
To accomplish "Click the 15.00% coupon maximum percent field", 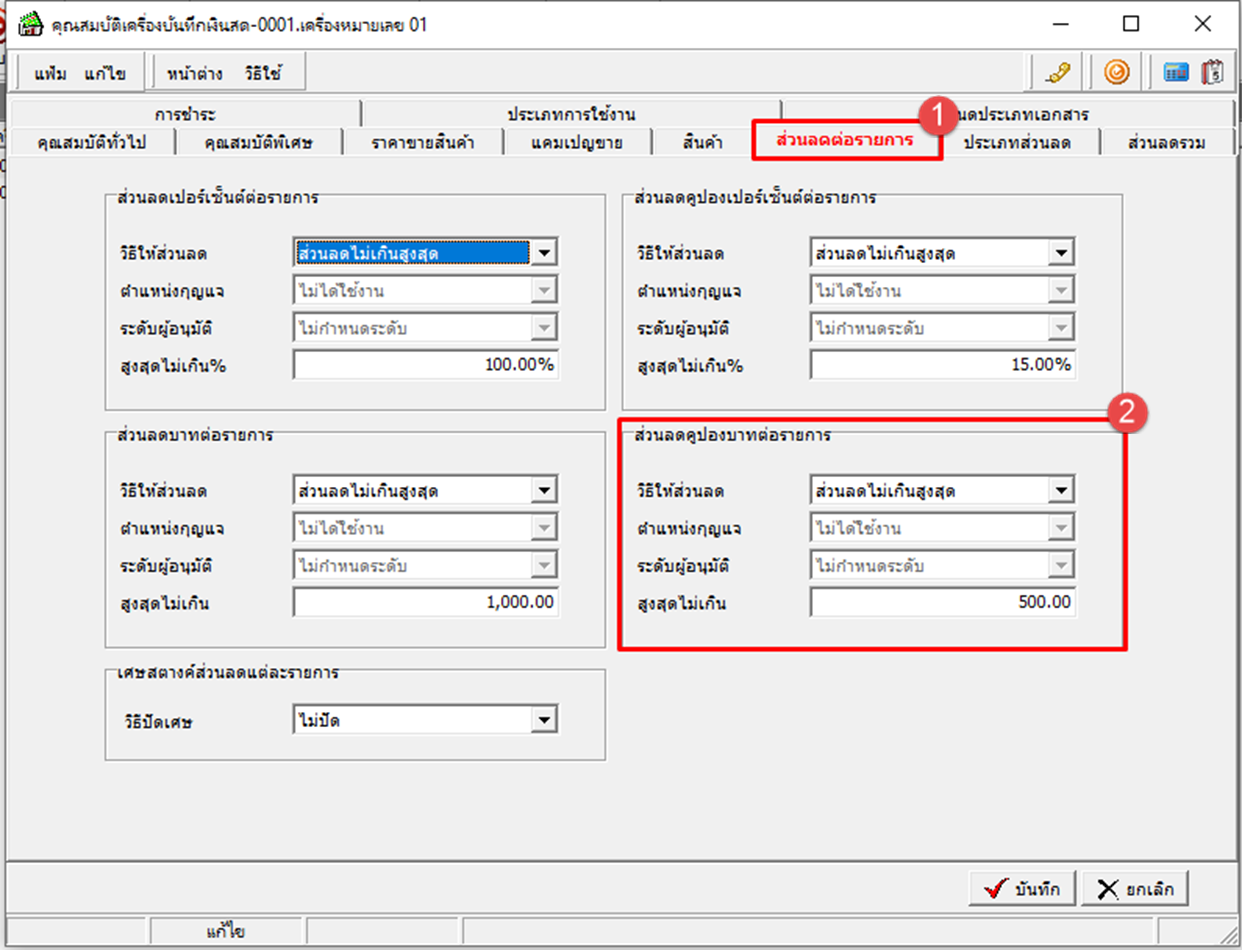I will click(943, 366).
